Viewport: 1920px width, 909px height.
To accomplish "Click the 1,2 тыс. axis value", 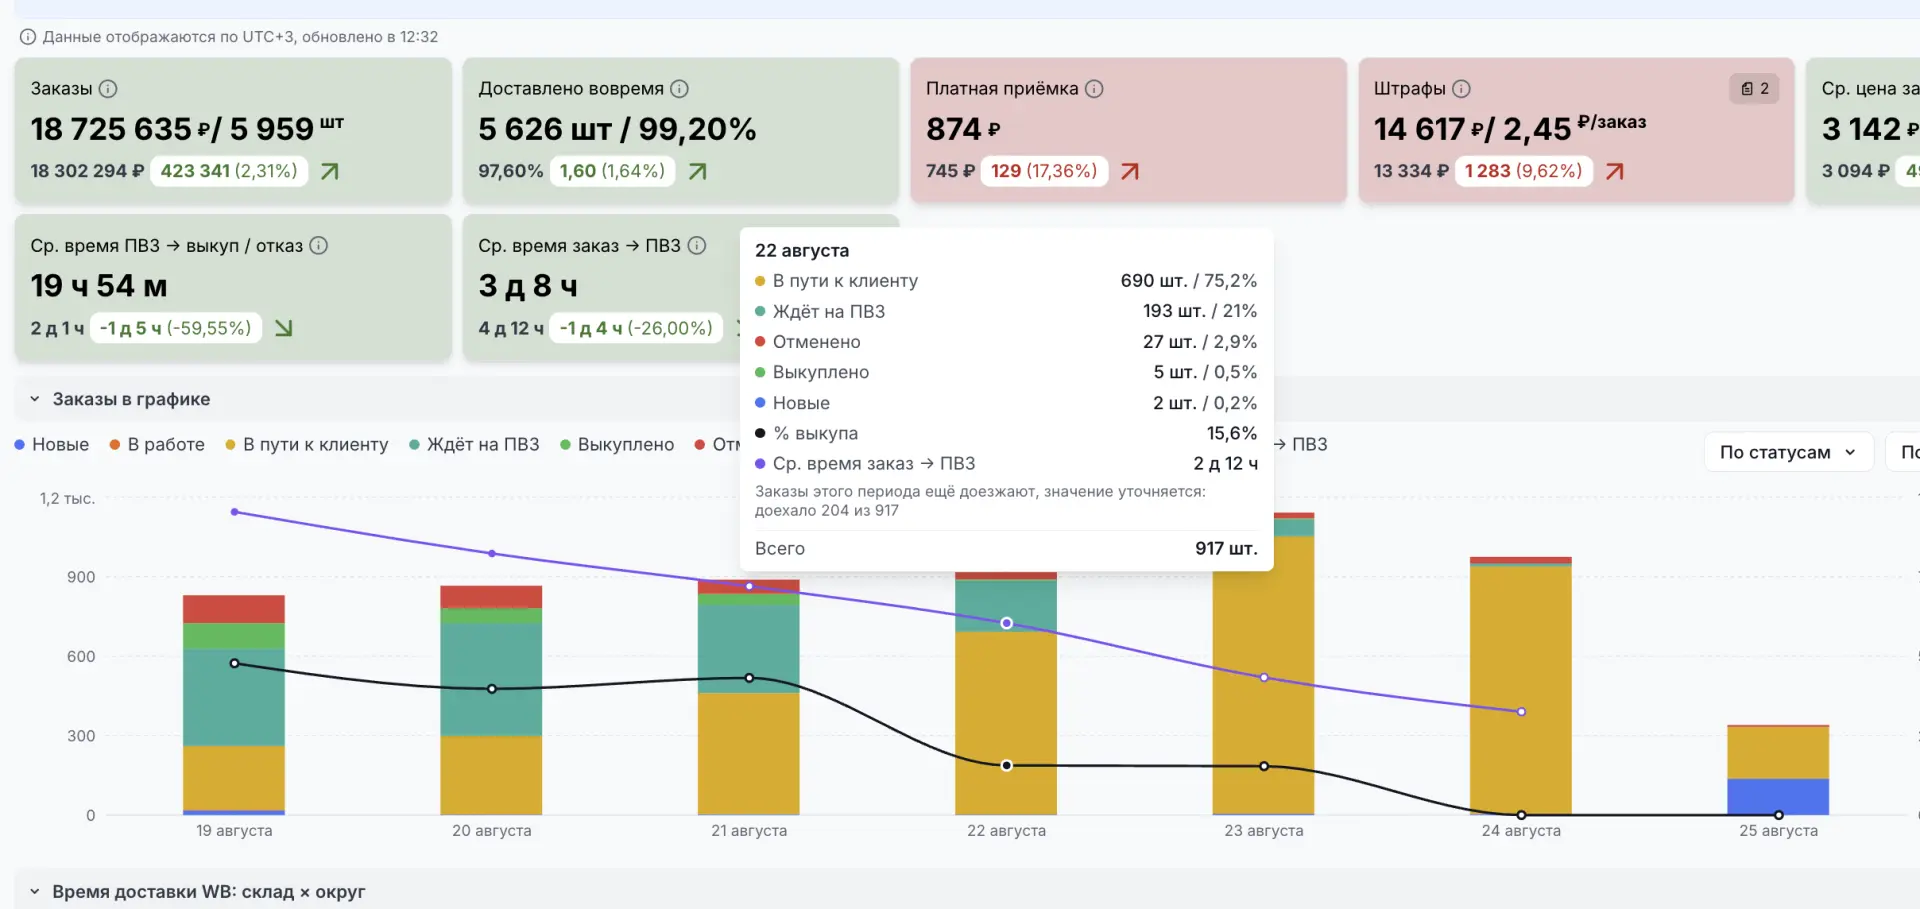I will pyautogui.click(x=67, y=498).
